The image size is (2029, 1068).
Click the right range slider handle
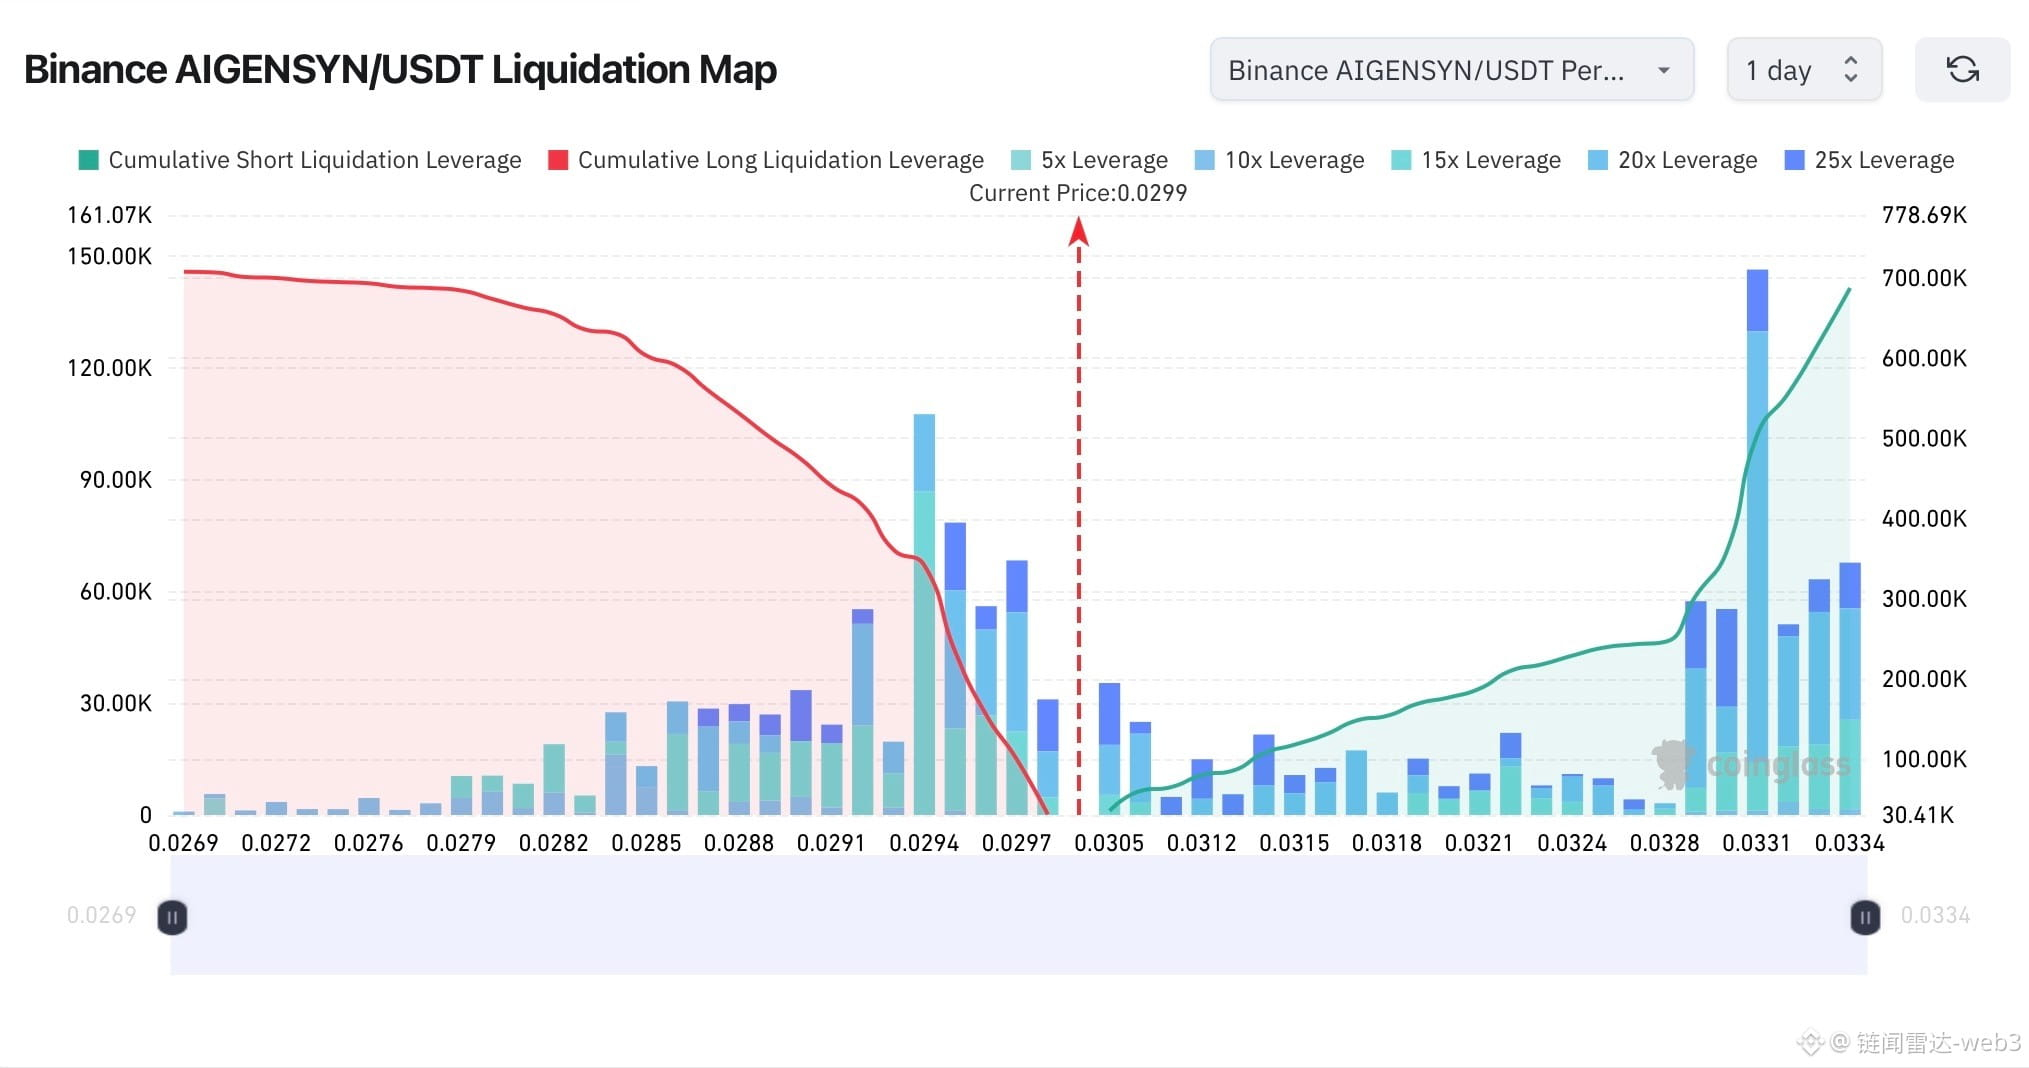(x=1865, y=917)
